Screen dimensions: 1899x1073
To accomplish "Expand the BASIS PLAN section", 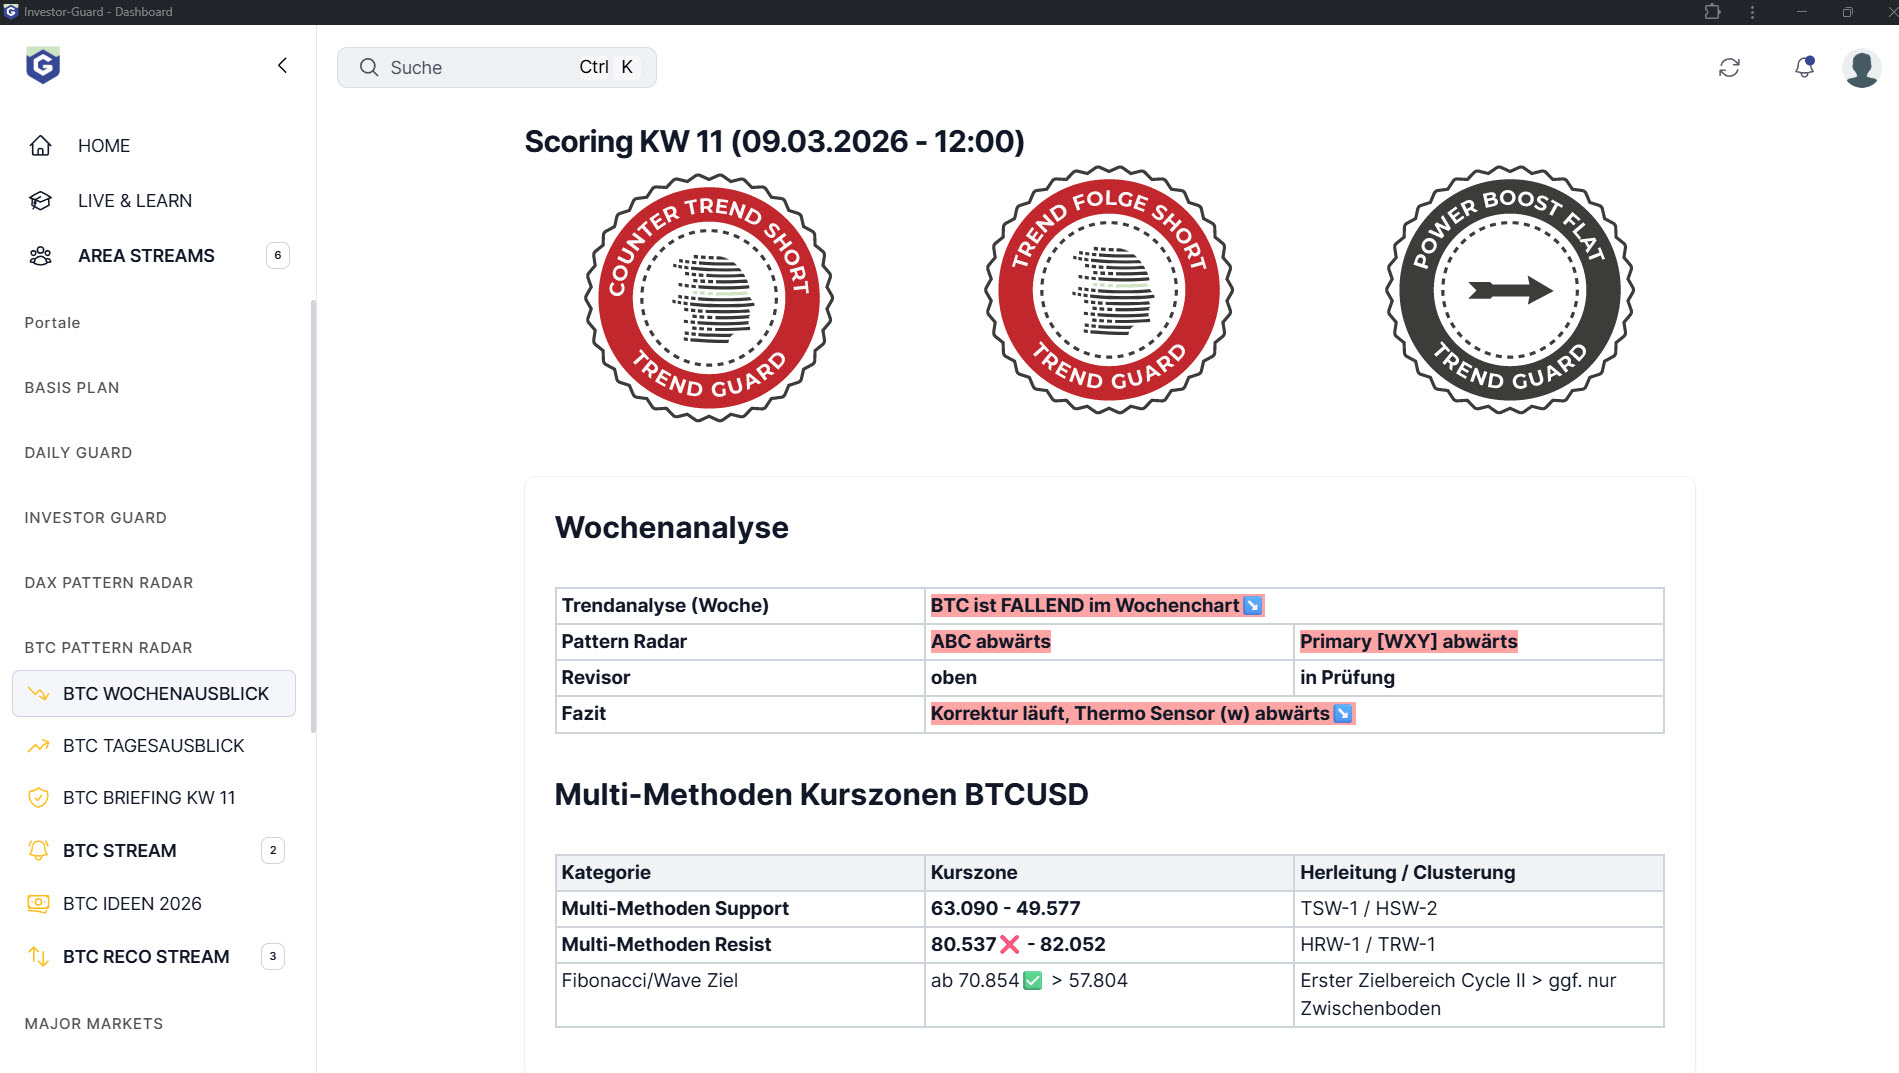I will tap(72, 388).
